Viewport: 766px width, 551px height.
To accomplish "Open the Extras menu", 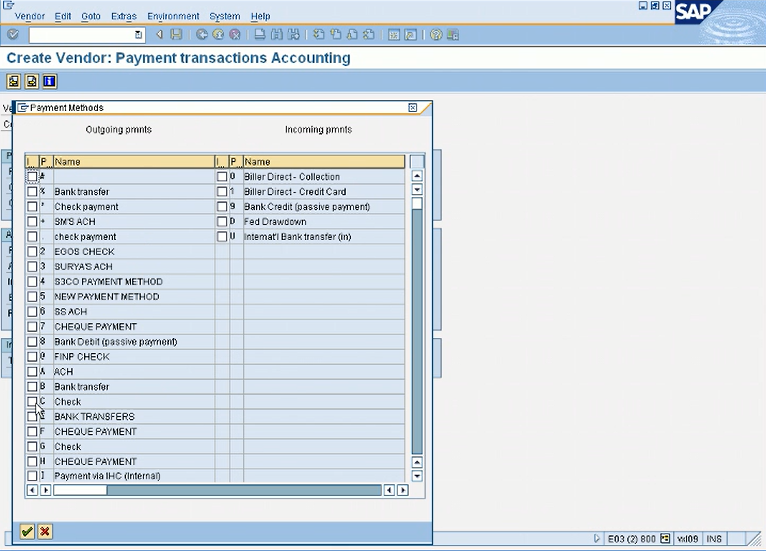I will click(x=124, y=16).
